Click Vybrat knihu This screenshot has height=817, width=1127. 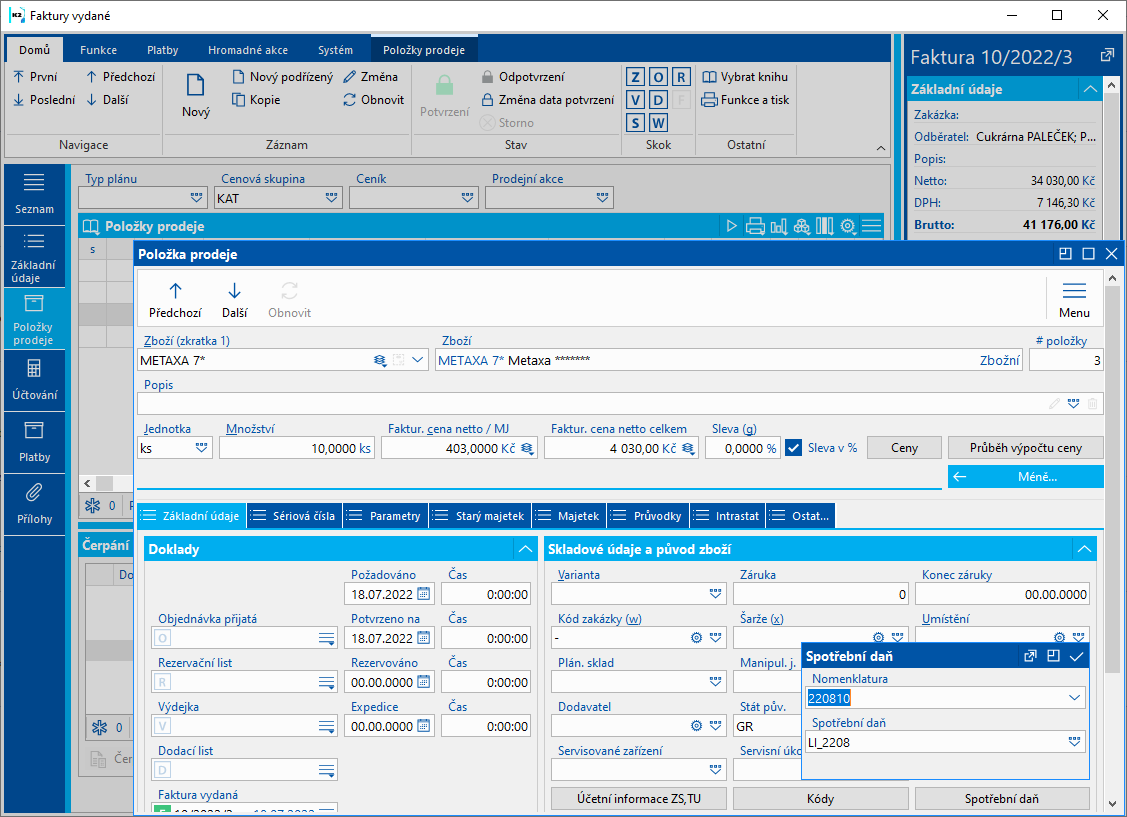tap(745, 77)
